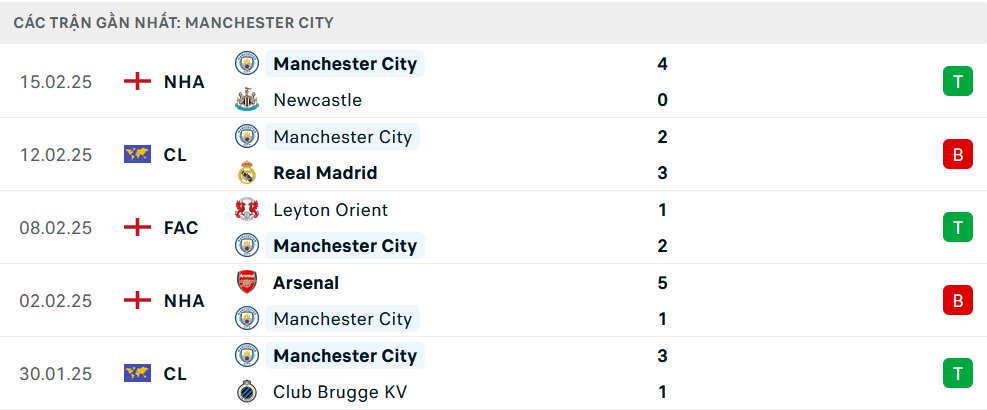Click England flag beside FAC competition
The image size is (987, 410).
(137, 228)
